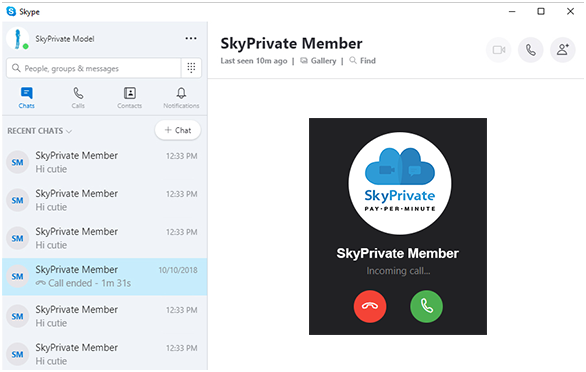Accept the incoming call with green button
Viewport: 586px width, 372px height.
426,306
